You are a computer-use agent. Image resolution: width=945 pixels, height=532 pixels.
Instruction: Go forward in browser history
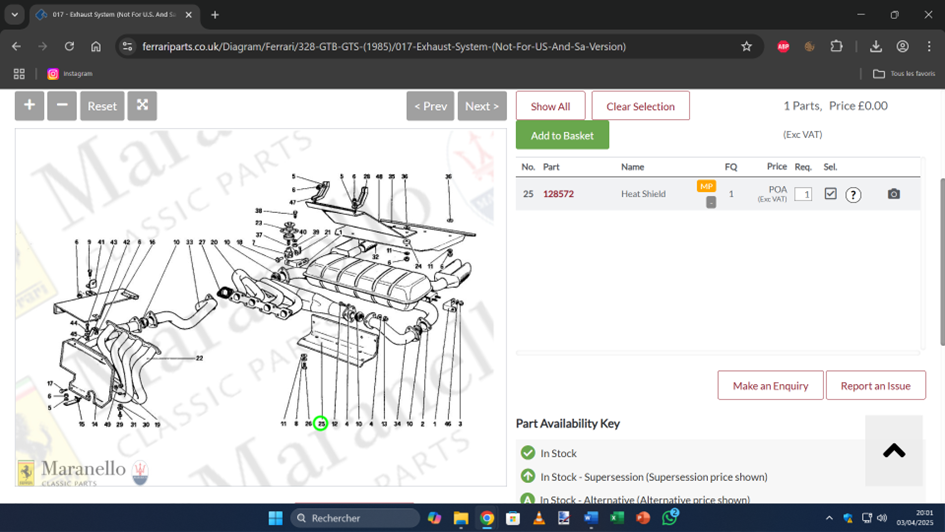(42, 46)
